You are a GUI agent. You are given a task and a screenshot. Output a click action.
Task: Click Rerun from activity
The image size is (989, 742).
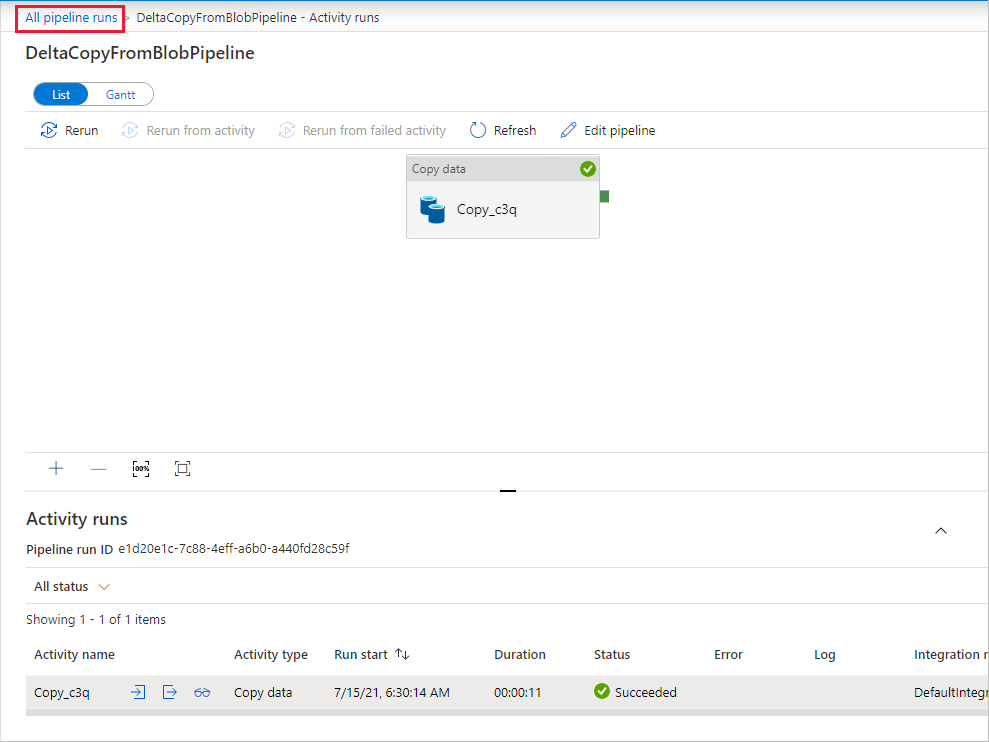click(188, 131)
